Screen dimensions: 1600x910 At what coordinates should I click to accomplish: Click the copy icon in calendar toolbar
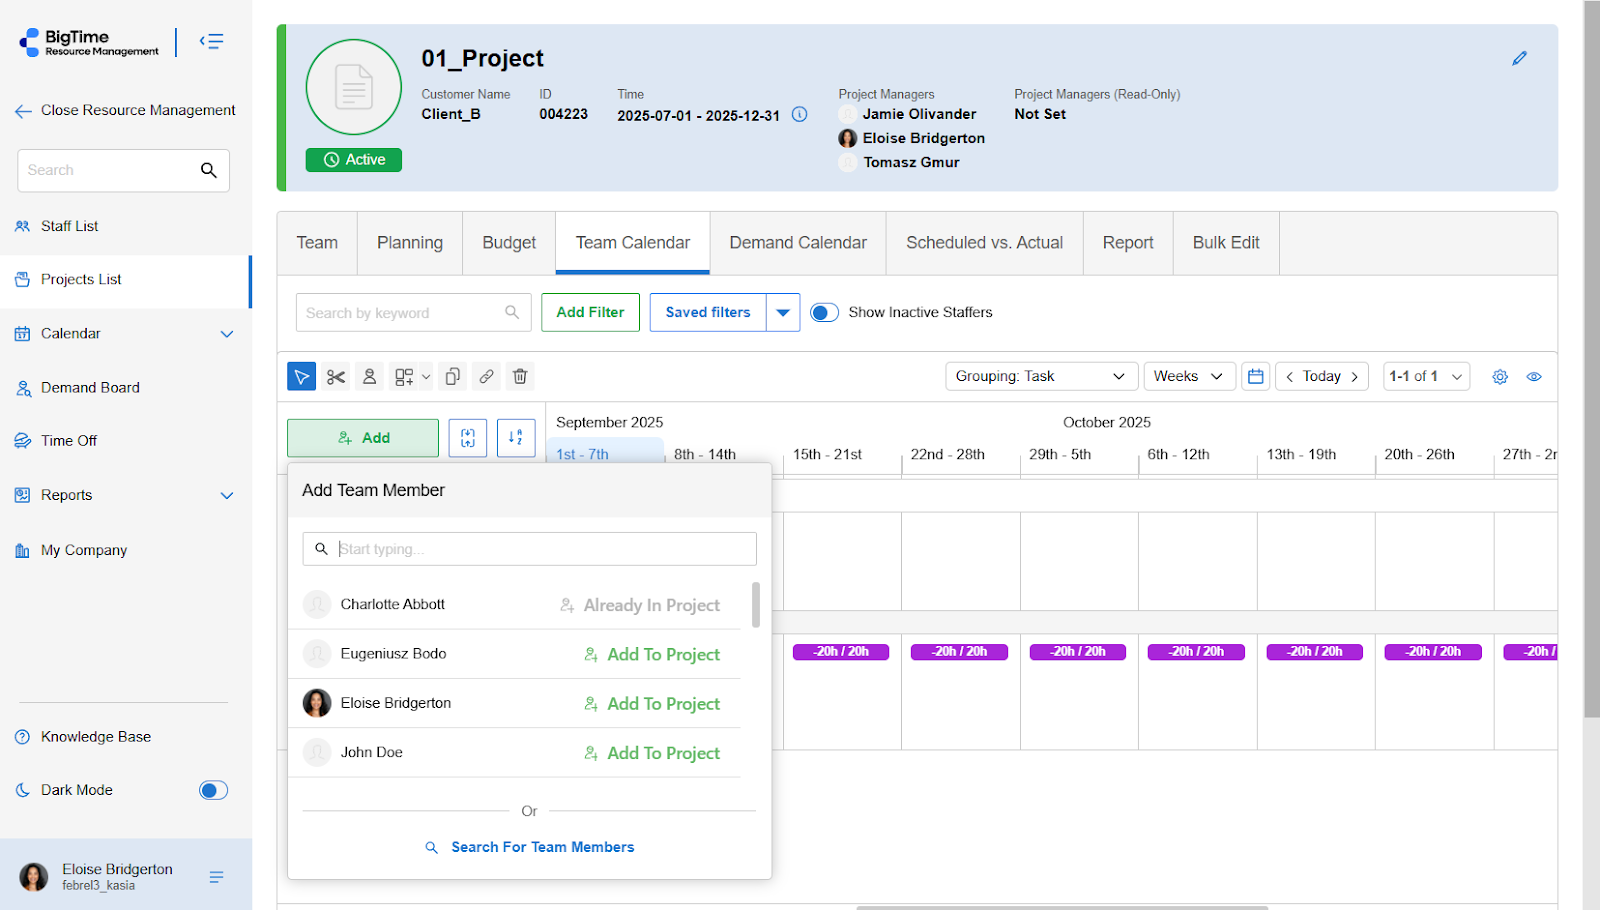point(453,377)
